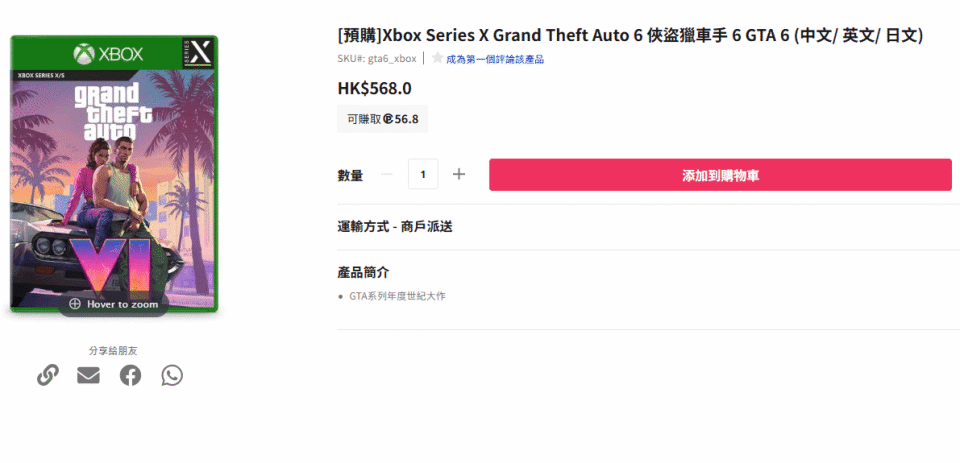Image resolution: width=960 pixels, height=463 pixels.
Task: Focus the quantity input field
Action: click(423, 175)
